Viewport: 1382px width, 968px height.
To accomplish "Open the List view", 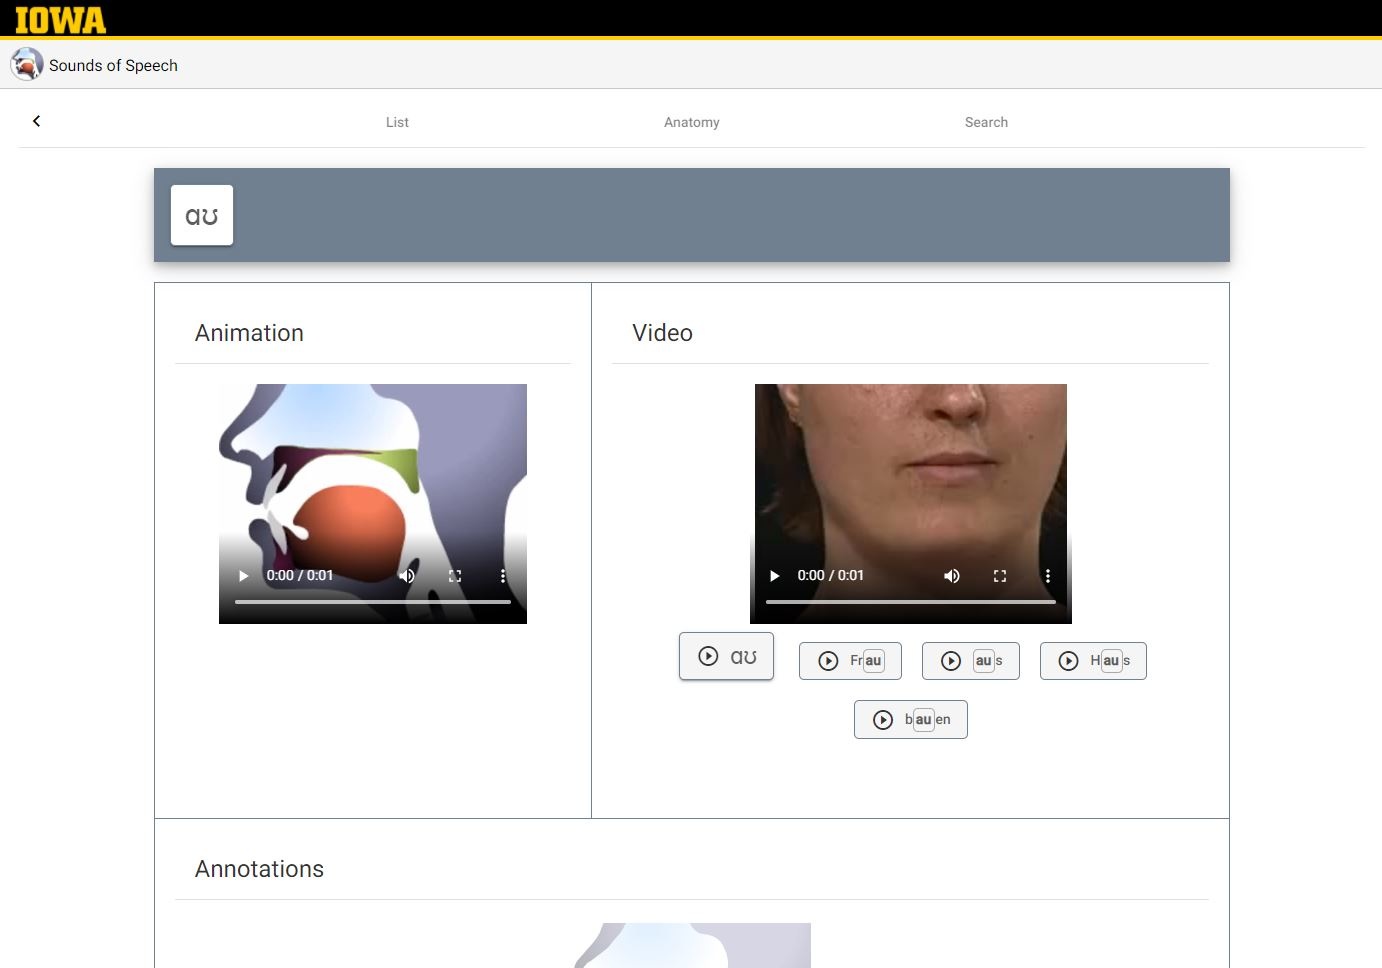I will 397,122.
